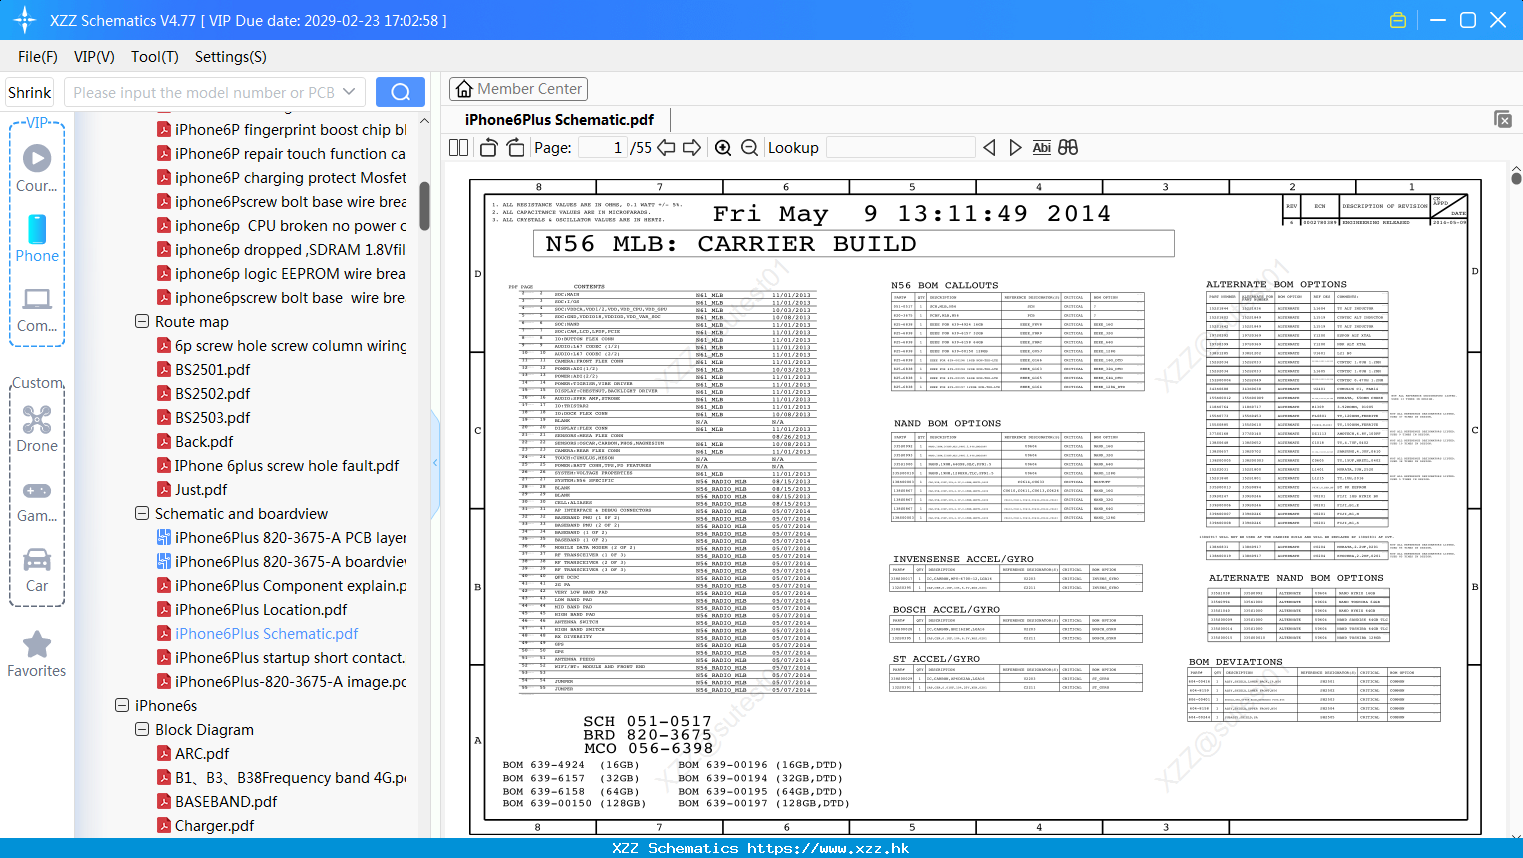Rotate the page counterclockwise
The image size is (1523, 858).
click(x=489, y=148)
